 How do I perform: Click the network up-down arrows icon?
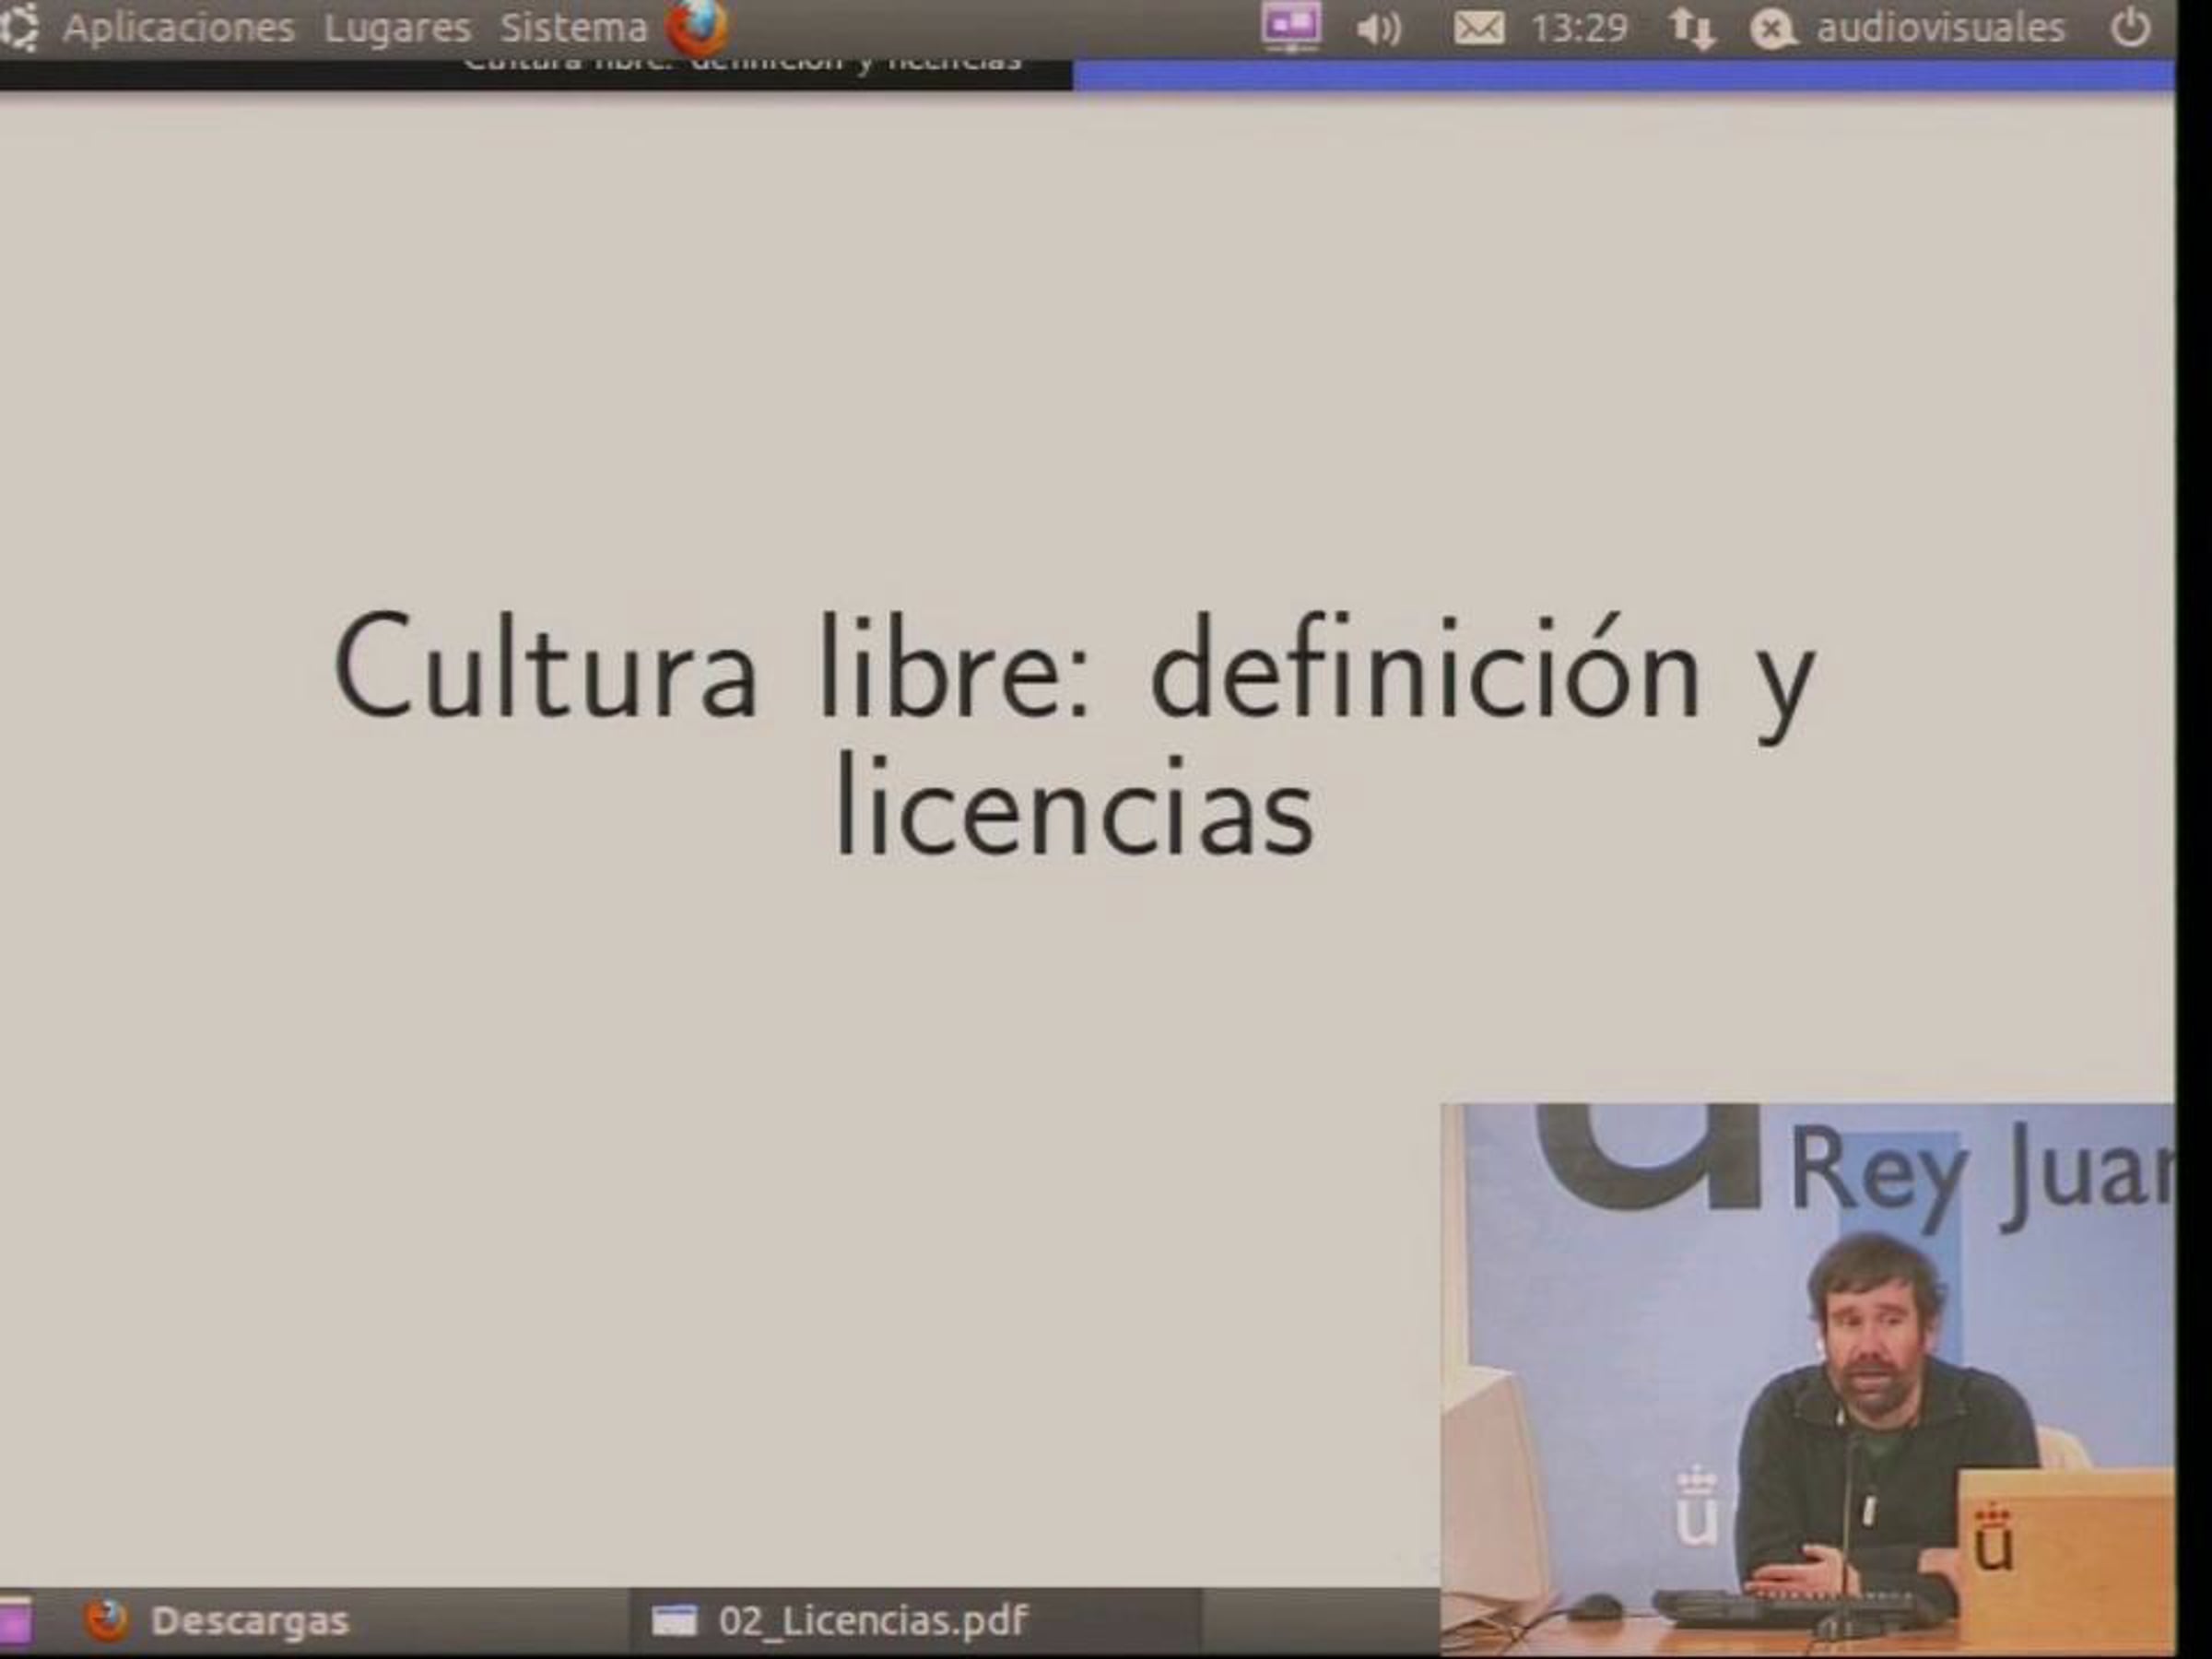pos(1691,28)
